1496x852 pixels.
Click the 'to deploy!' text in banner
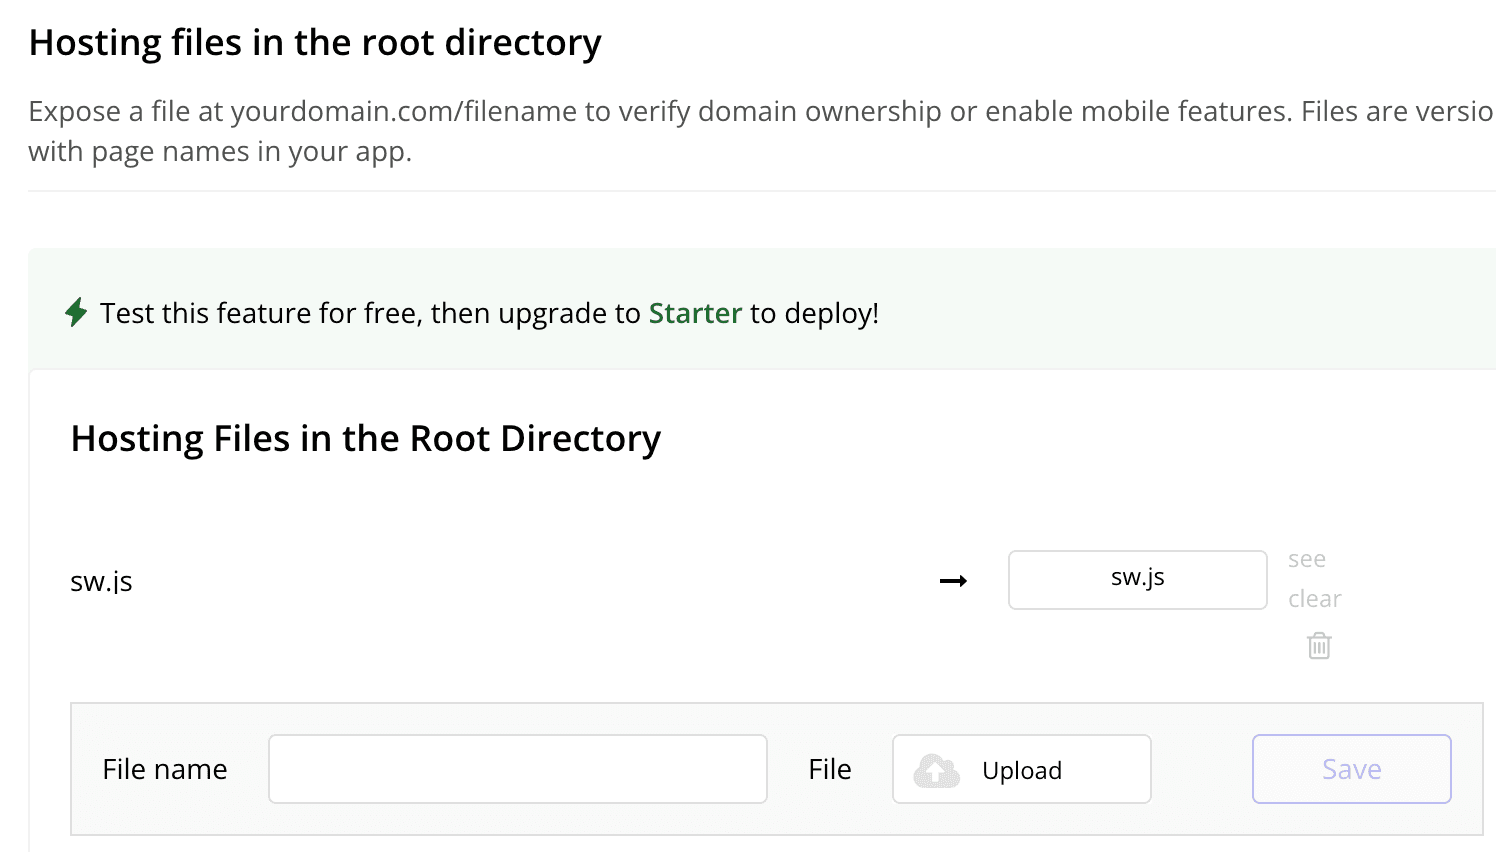pos(814,313)
